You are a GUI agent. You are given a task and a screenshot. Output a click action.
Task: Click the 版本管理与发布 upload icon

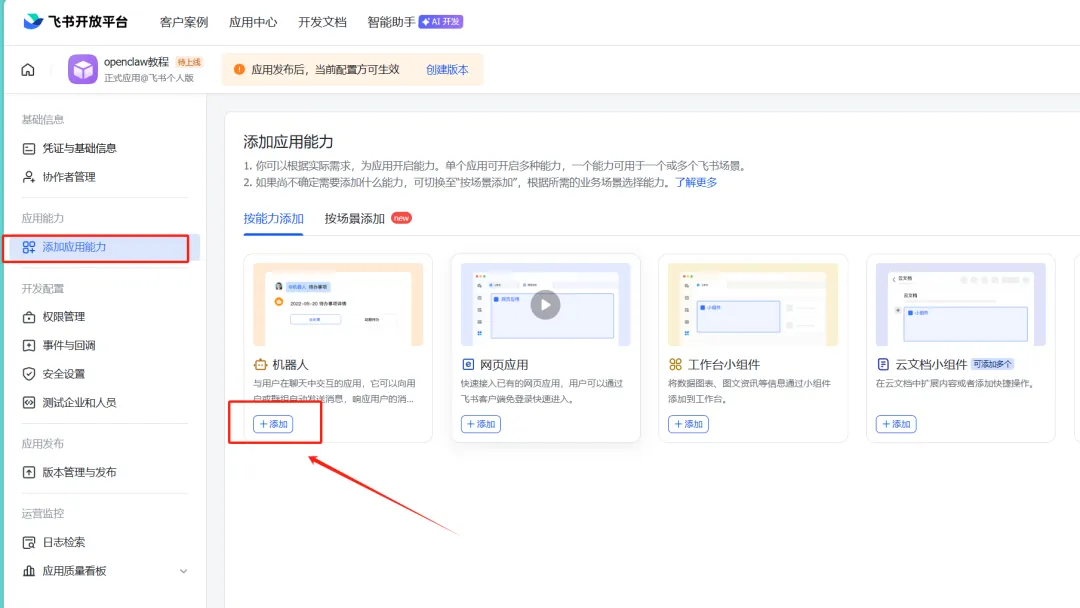coord(29,472)
